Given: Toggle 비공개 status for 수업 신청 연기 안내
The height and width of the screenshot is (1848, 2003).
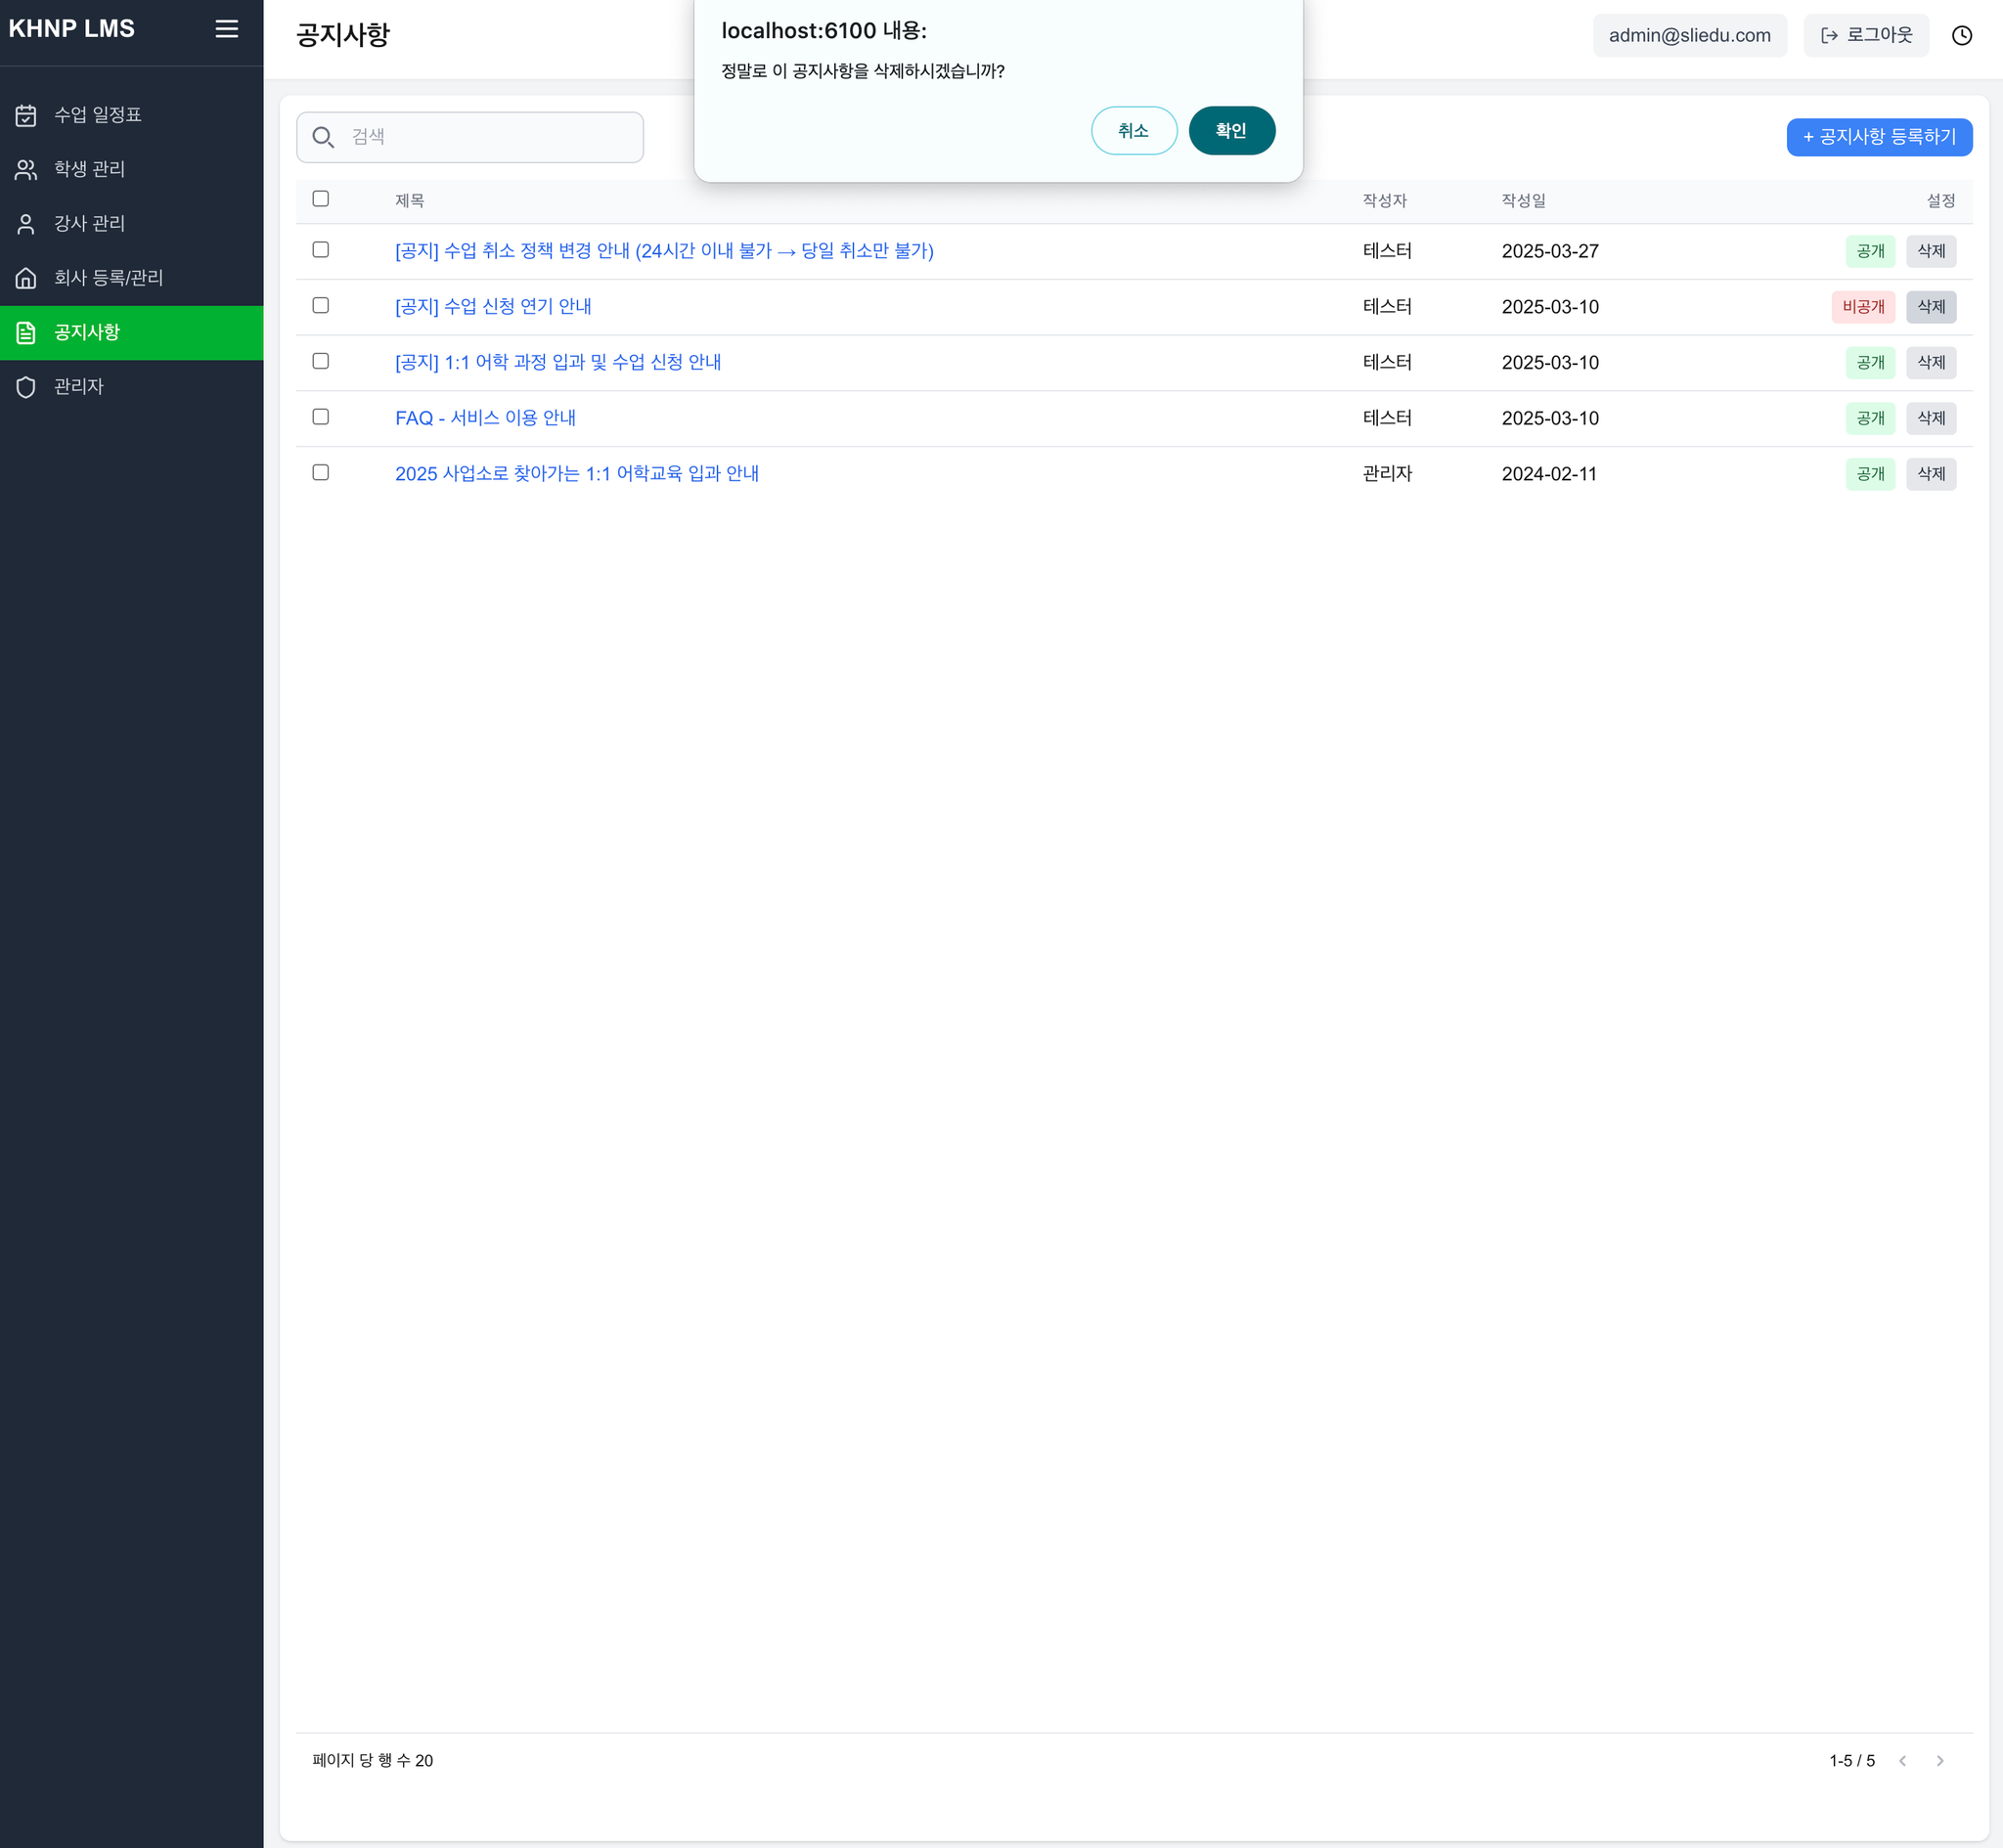Looking at the screenshot, I should [1863, 307].
